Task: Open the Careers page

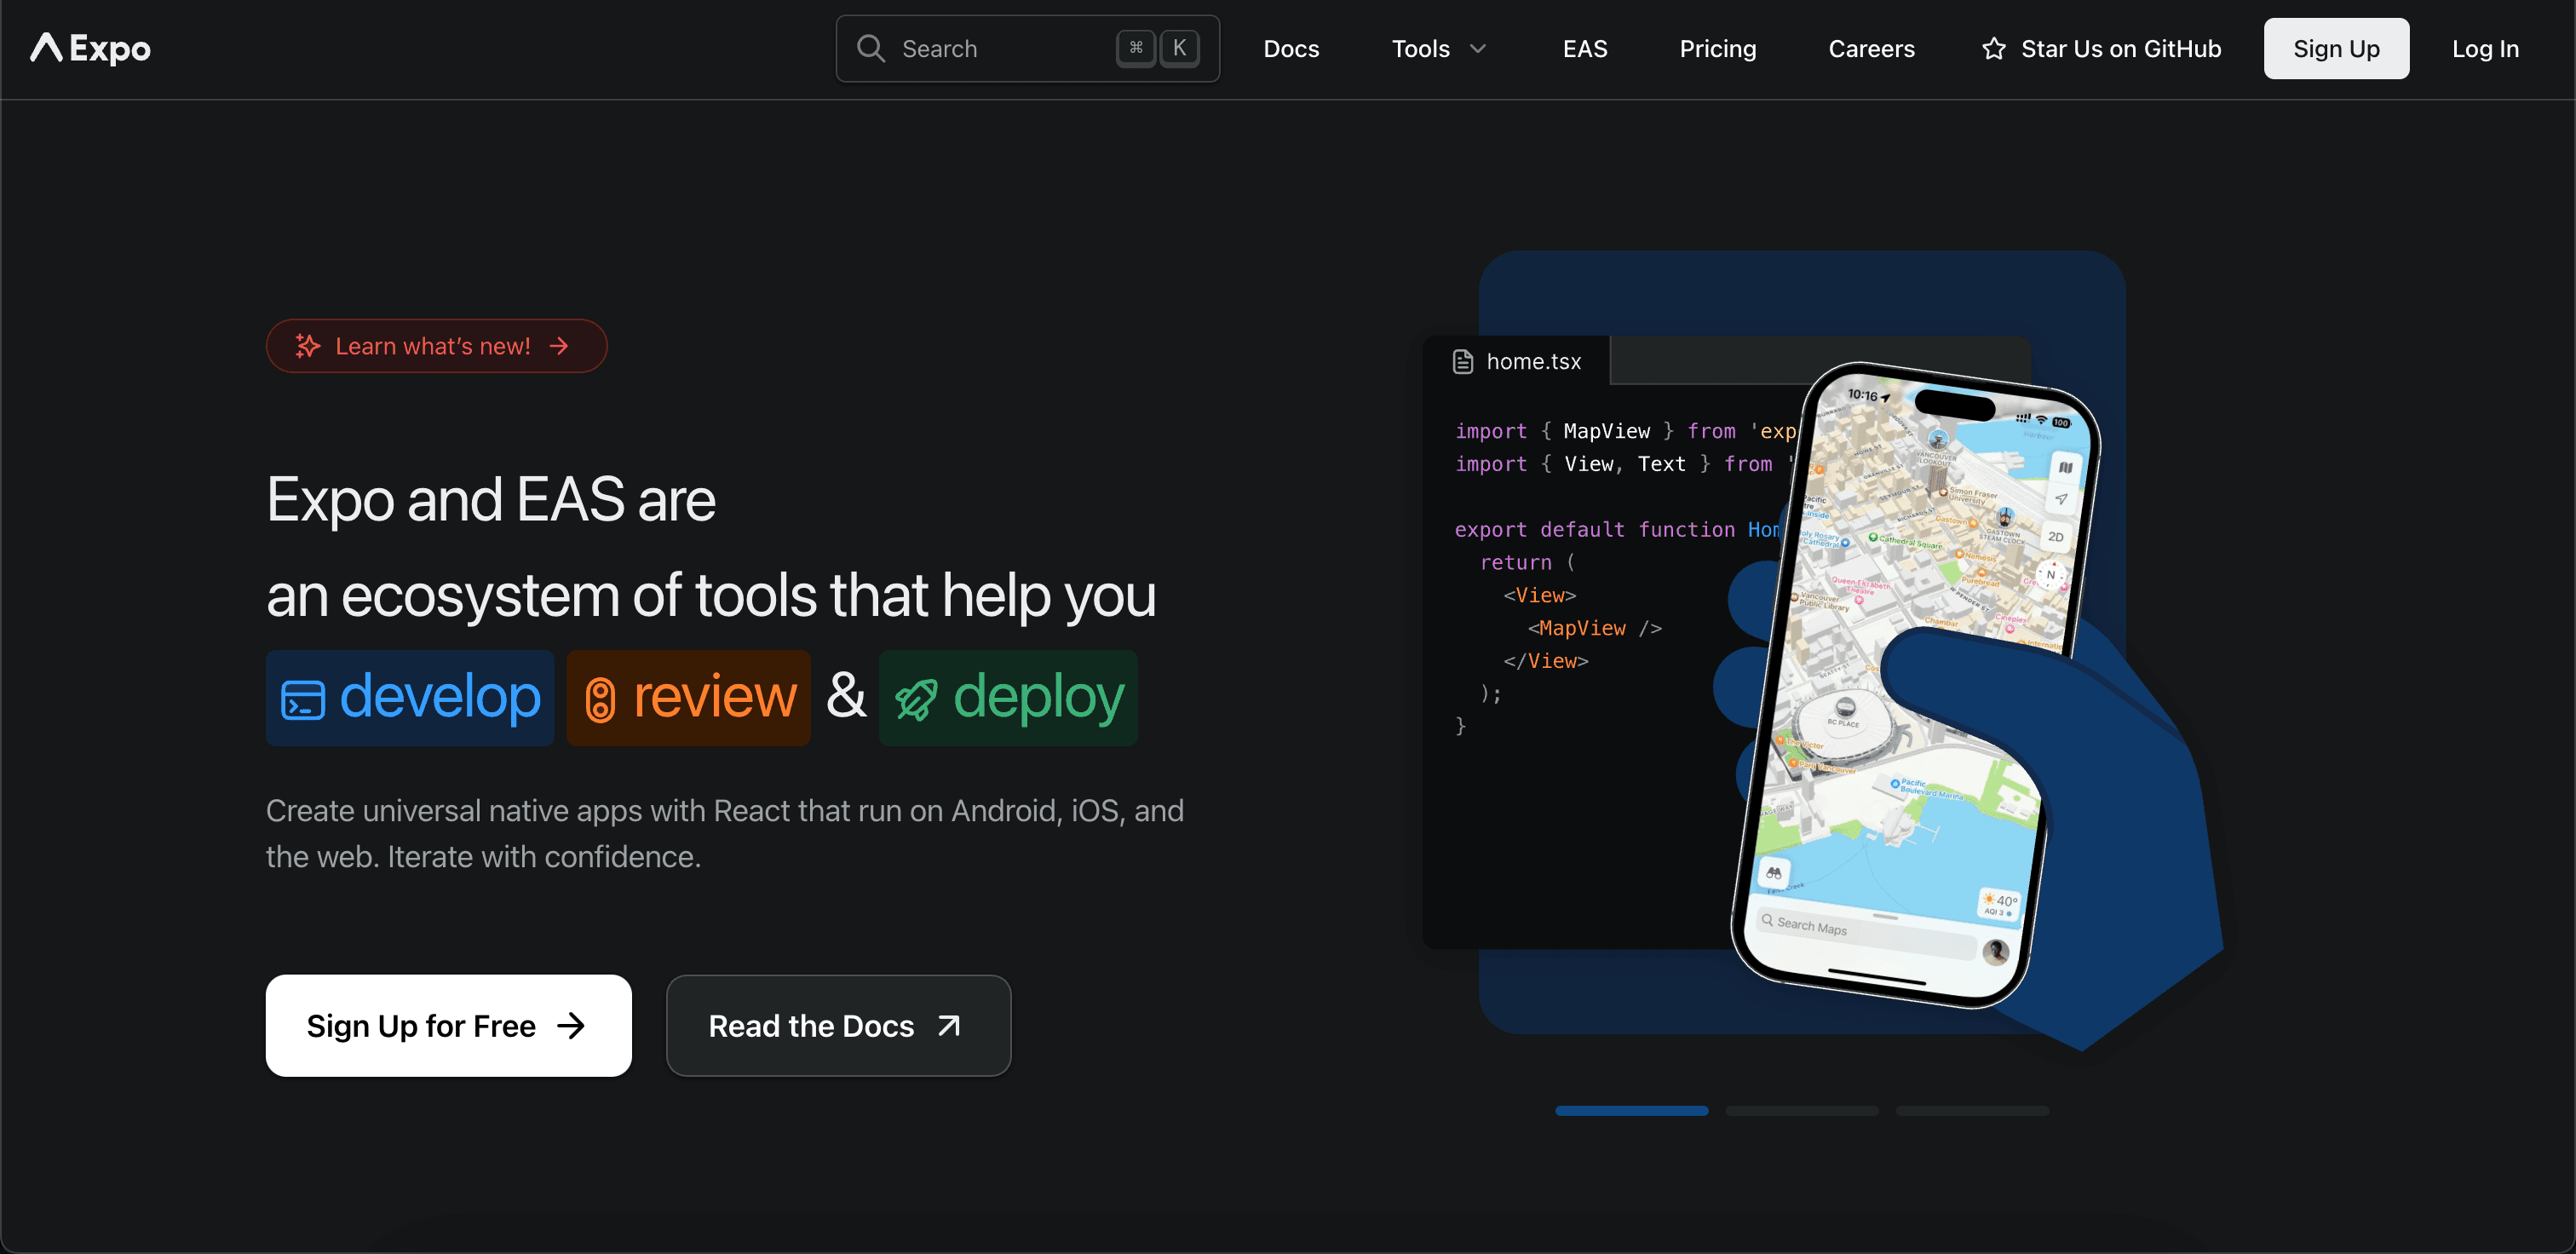Action: (1871, 48)
